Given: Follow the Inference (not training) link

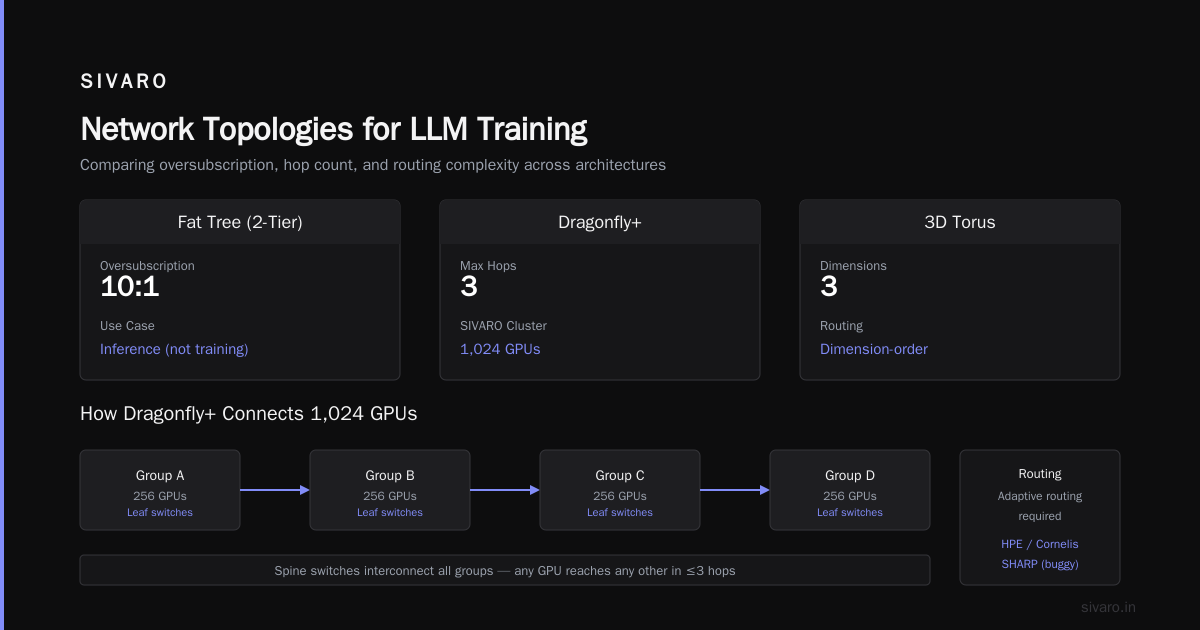Looking at the screenshot, I should (174, 349).
